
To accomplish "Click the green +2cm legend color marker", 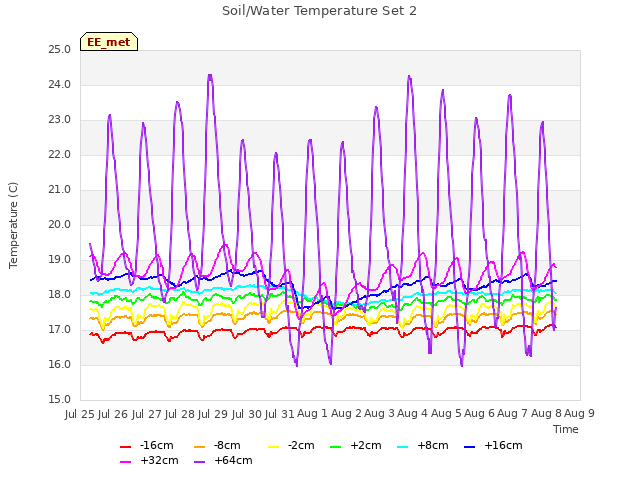I will click(x=336, y=447).
